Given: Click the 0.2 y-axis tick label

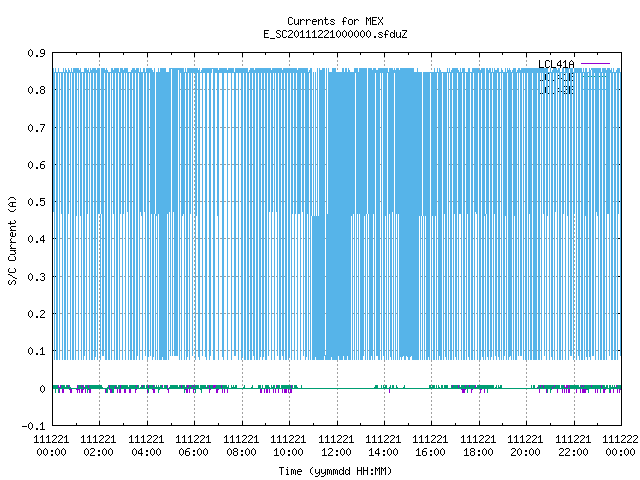Looking at the screenshot, I should 36,314.
